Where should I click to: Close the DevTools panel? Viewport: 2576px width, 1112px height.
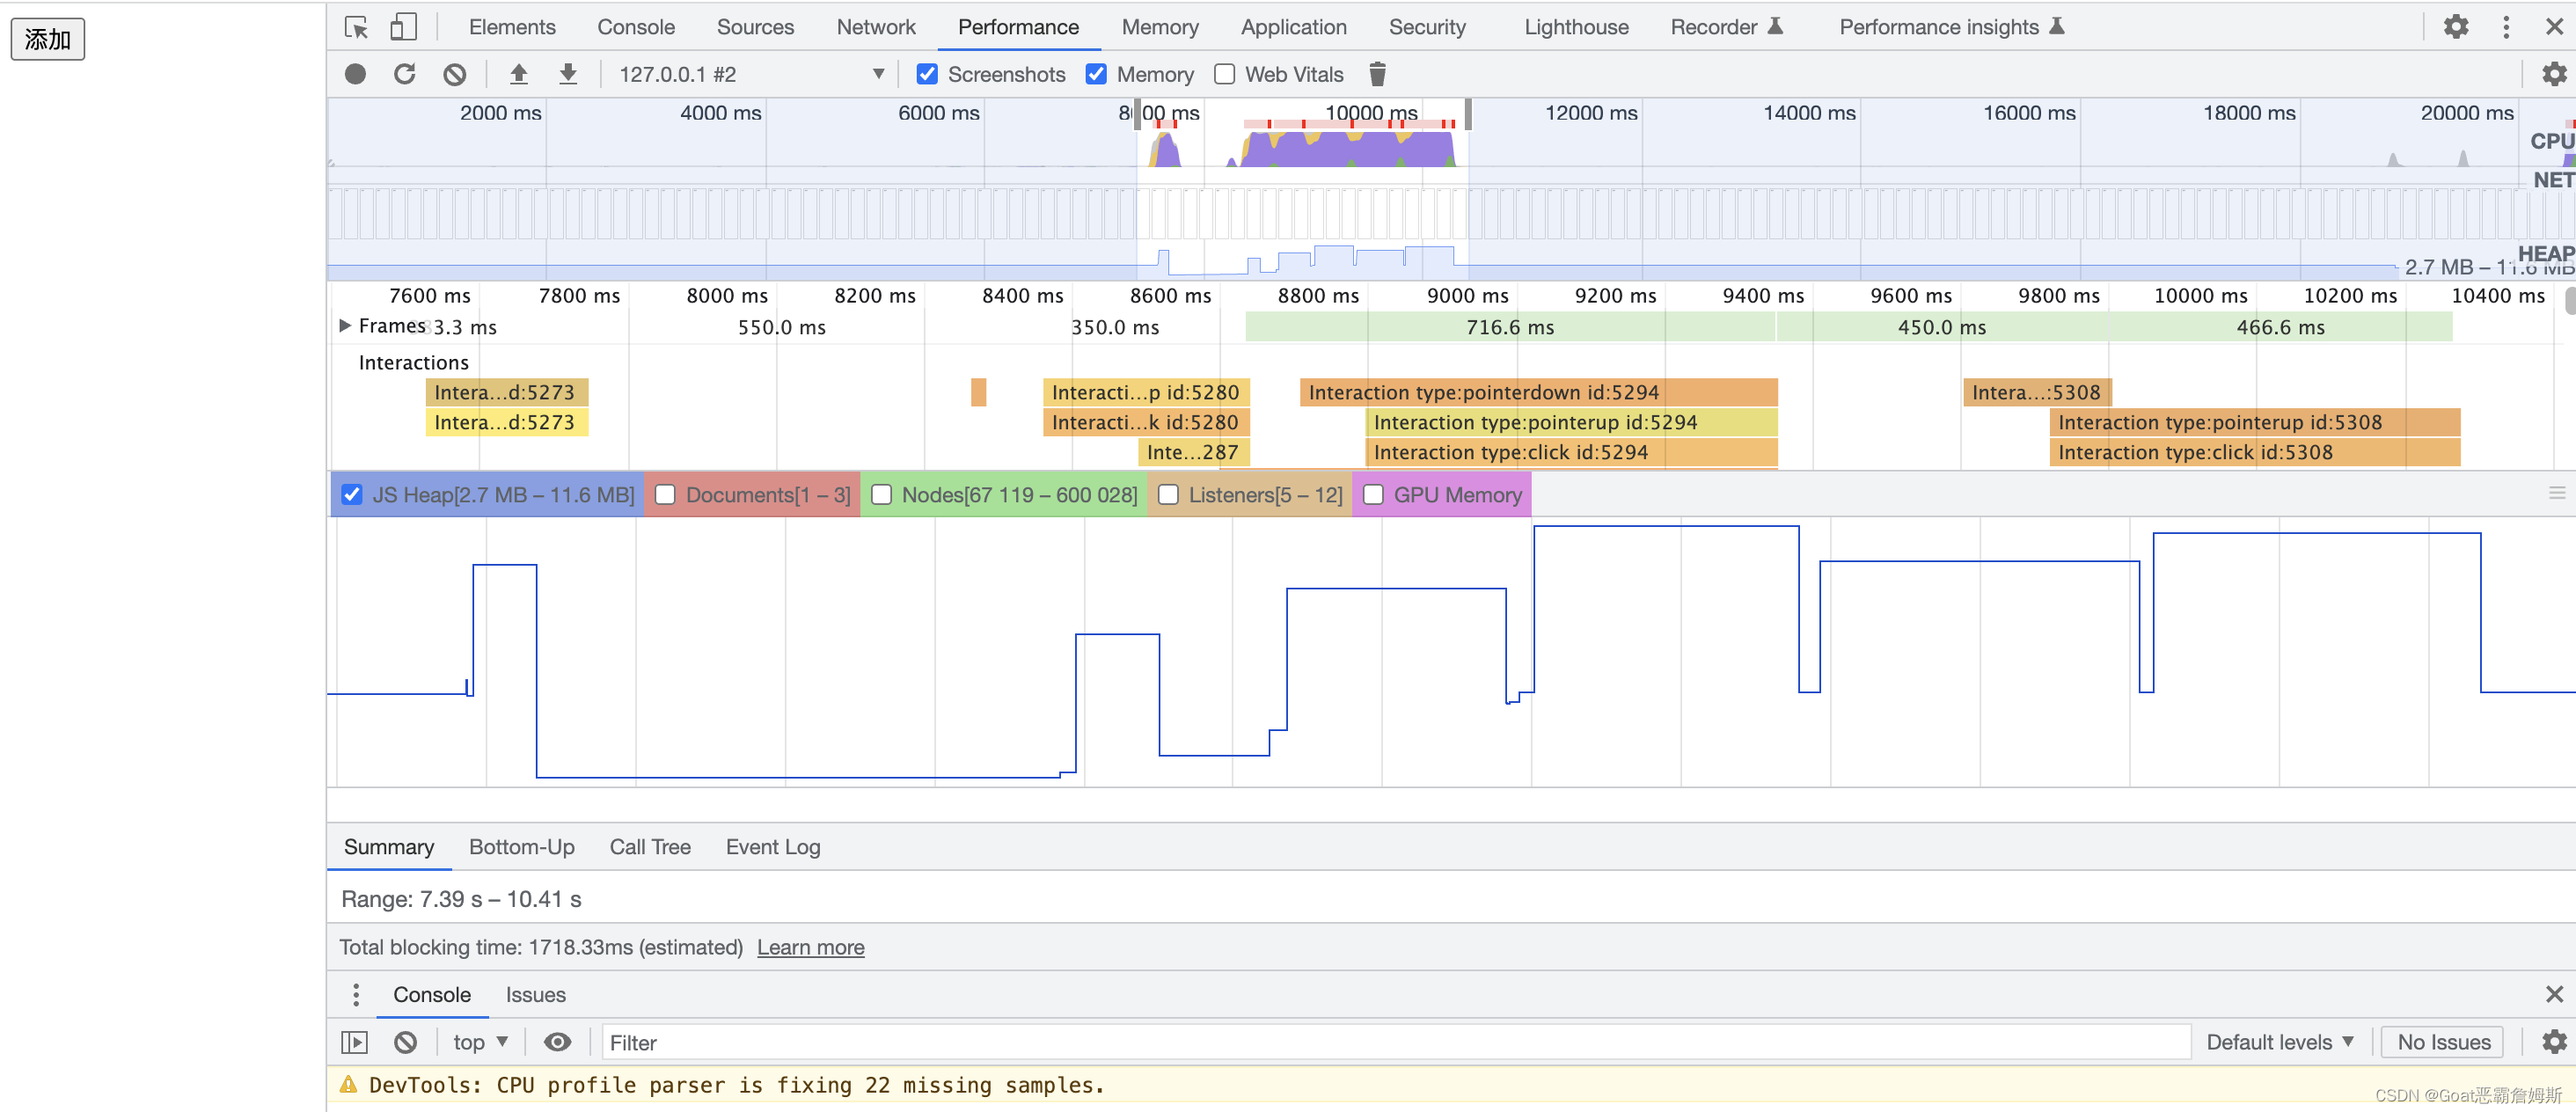pos(2554,27)
